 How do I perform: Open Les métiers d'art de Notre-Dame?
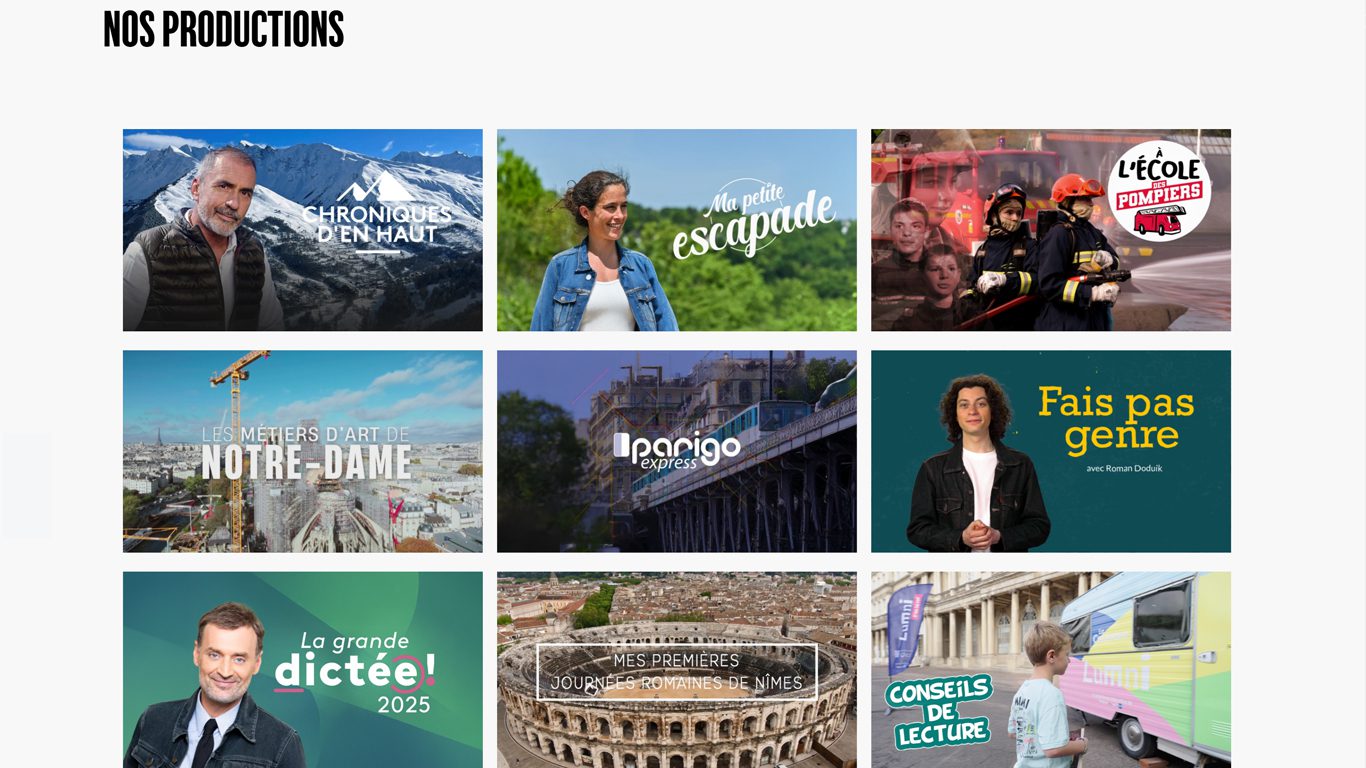302,451
